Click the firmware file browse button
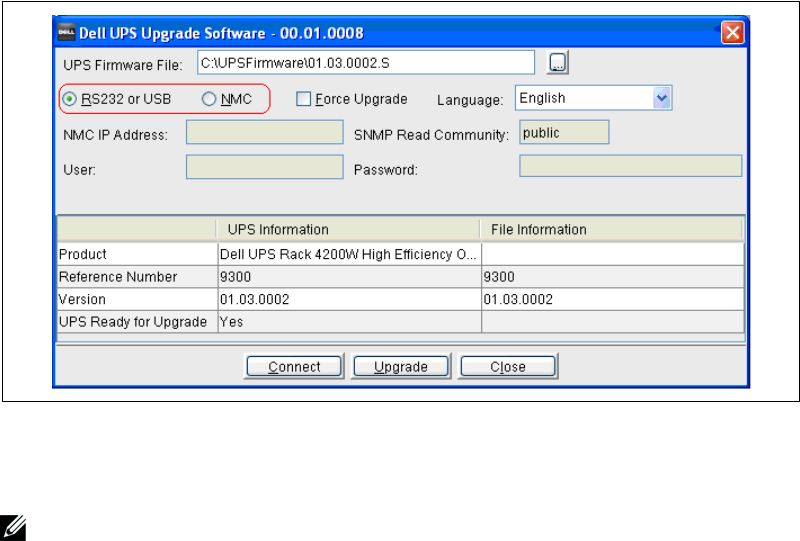800x541 pixels. [558, 62]
